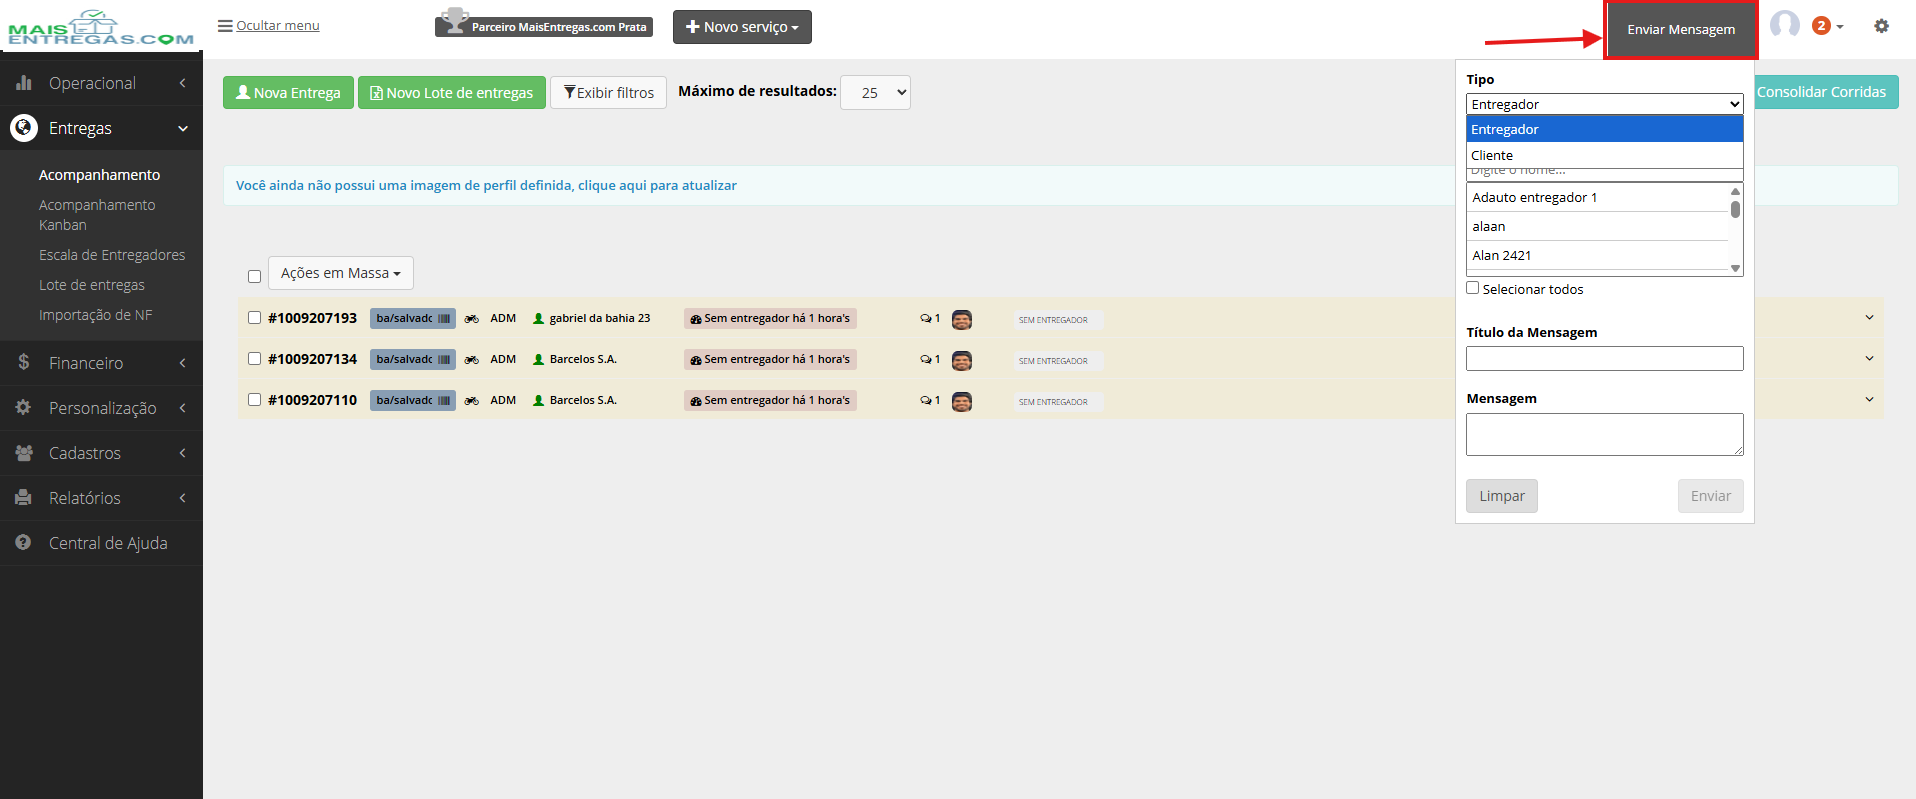Click the Personalização gear icon in sidebar

tap(24, 407)
